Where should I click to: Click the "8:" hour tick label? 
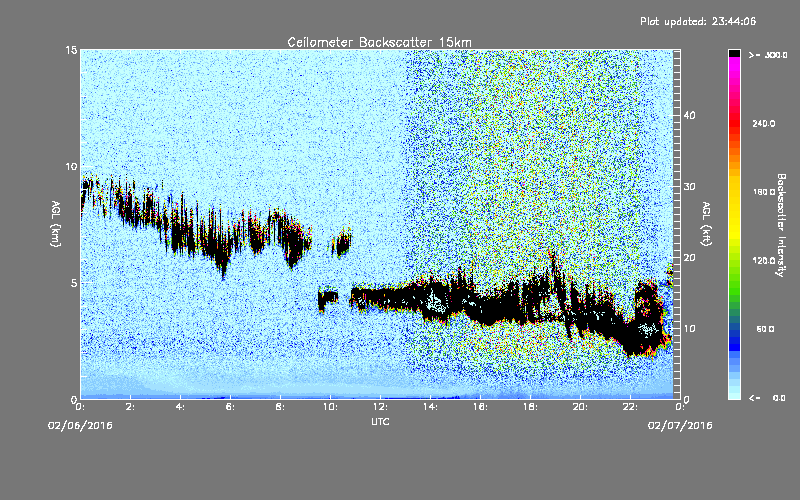click(x=281, y=407)
